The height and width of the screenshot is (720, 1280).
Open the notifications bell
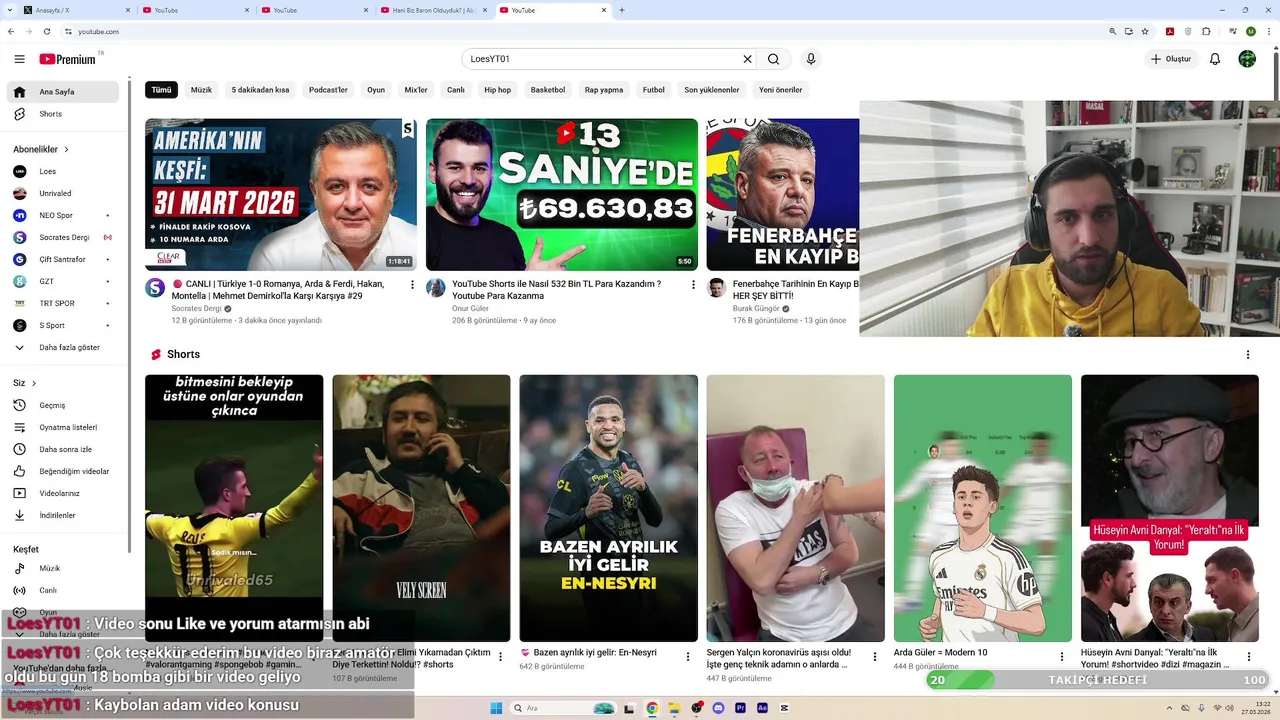click(x=1215, y=59)
